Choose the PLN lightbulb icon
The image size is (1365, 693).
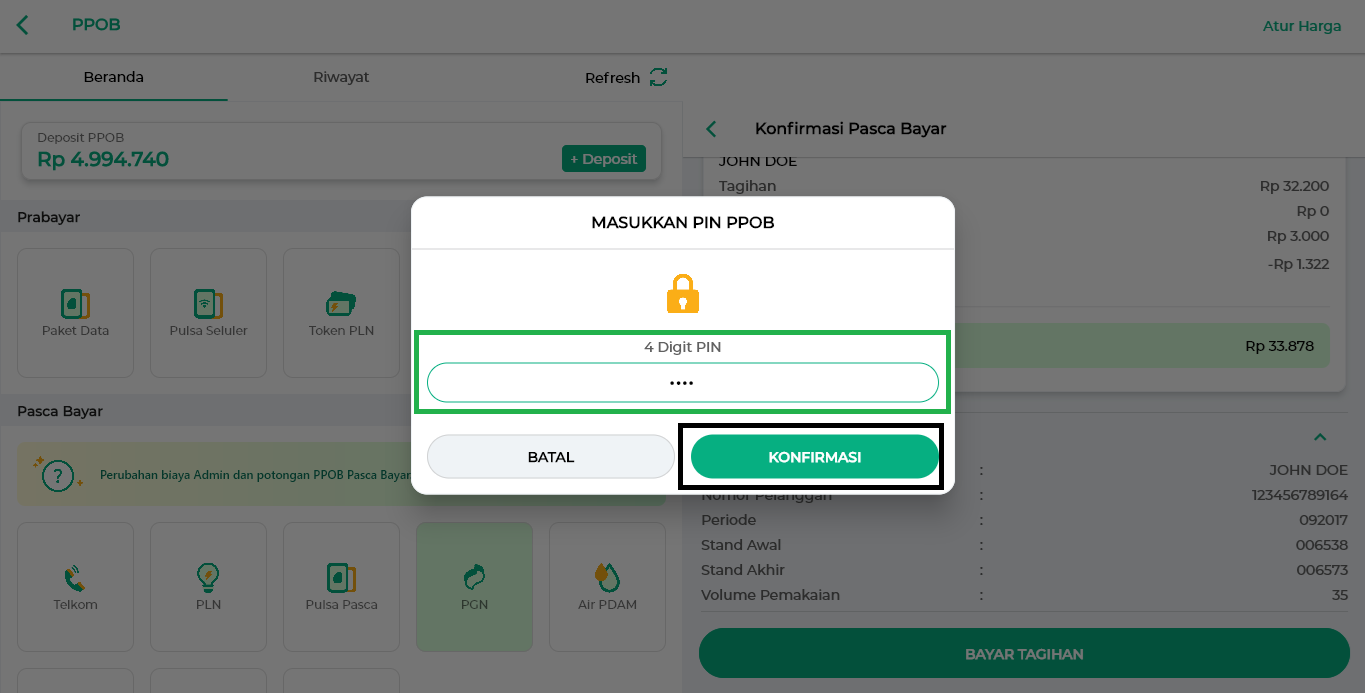pos(208,586)
